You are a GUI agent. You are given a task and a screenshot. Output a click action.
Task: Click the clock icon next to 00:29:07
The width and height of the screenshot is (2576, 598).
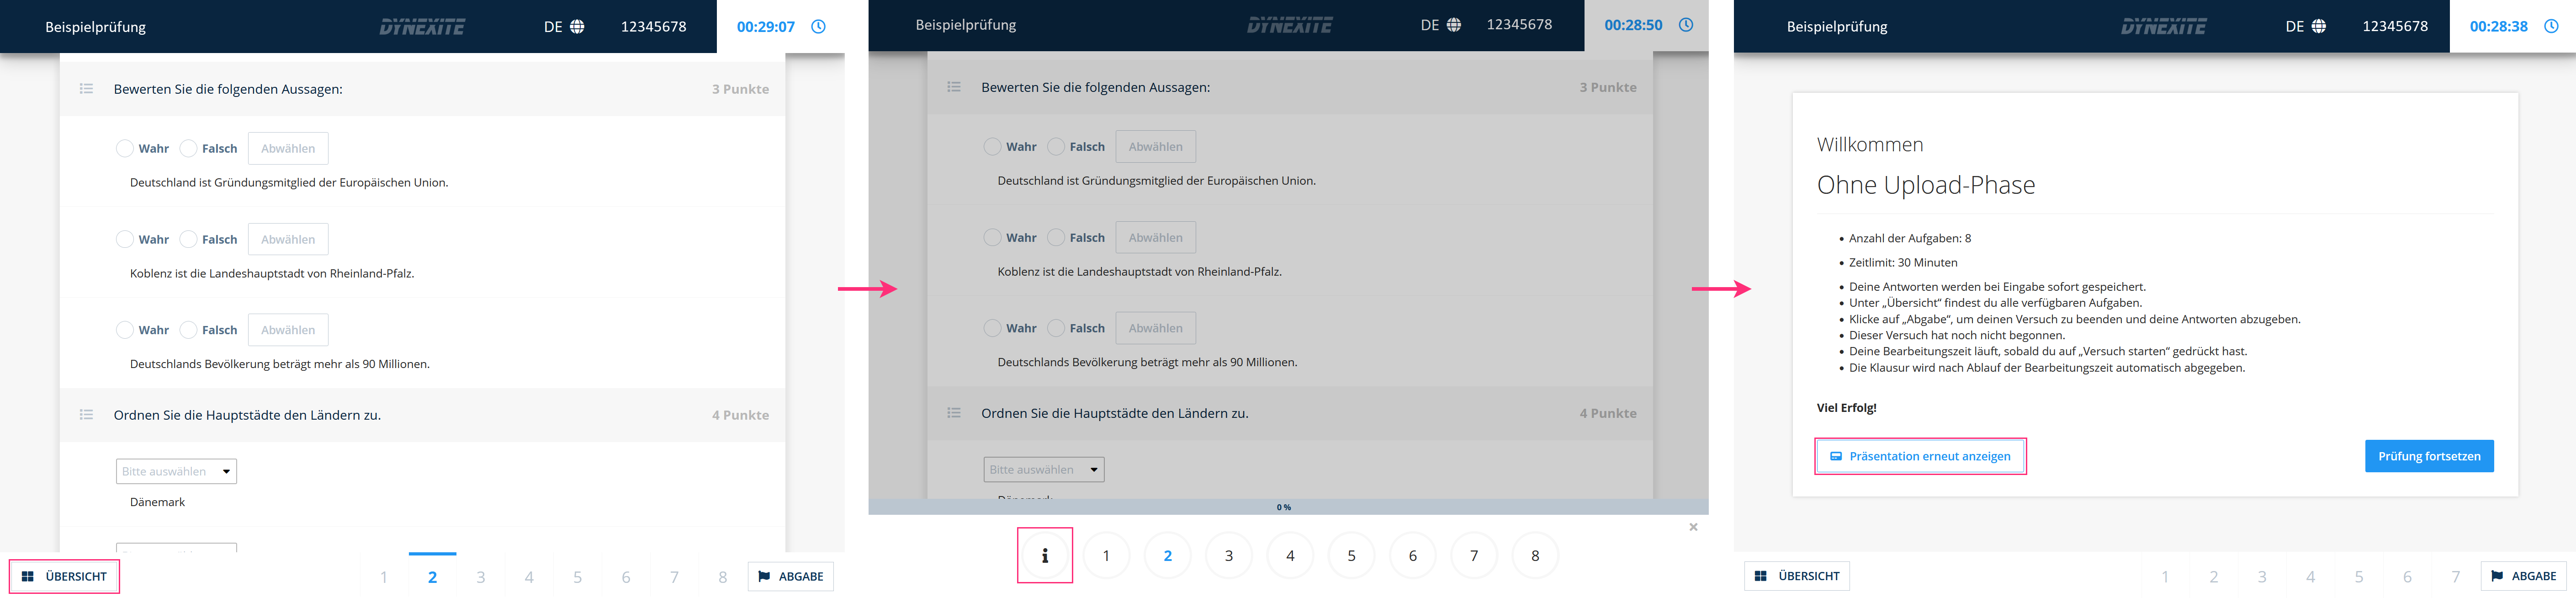point(818,27)
